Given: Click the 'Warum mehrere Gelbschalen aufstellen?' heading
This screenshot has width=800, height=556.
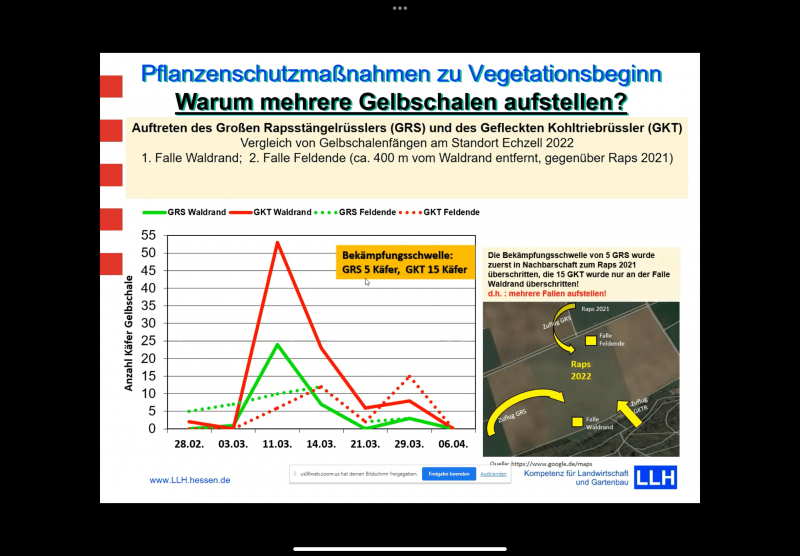Looking at the screenshot, I should coord(401,101).
